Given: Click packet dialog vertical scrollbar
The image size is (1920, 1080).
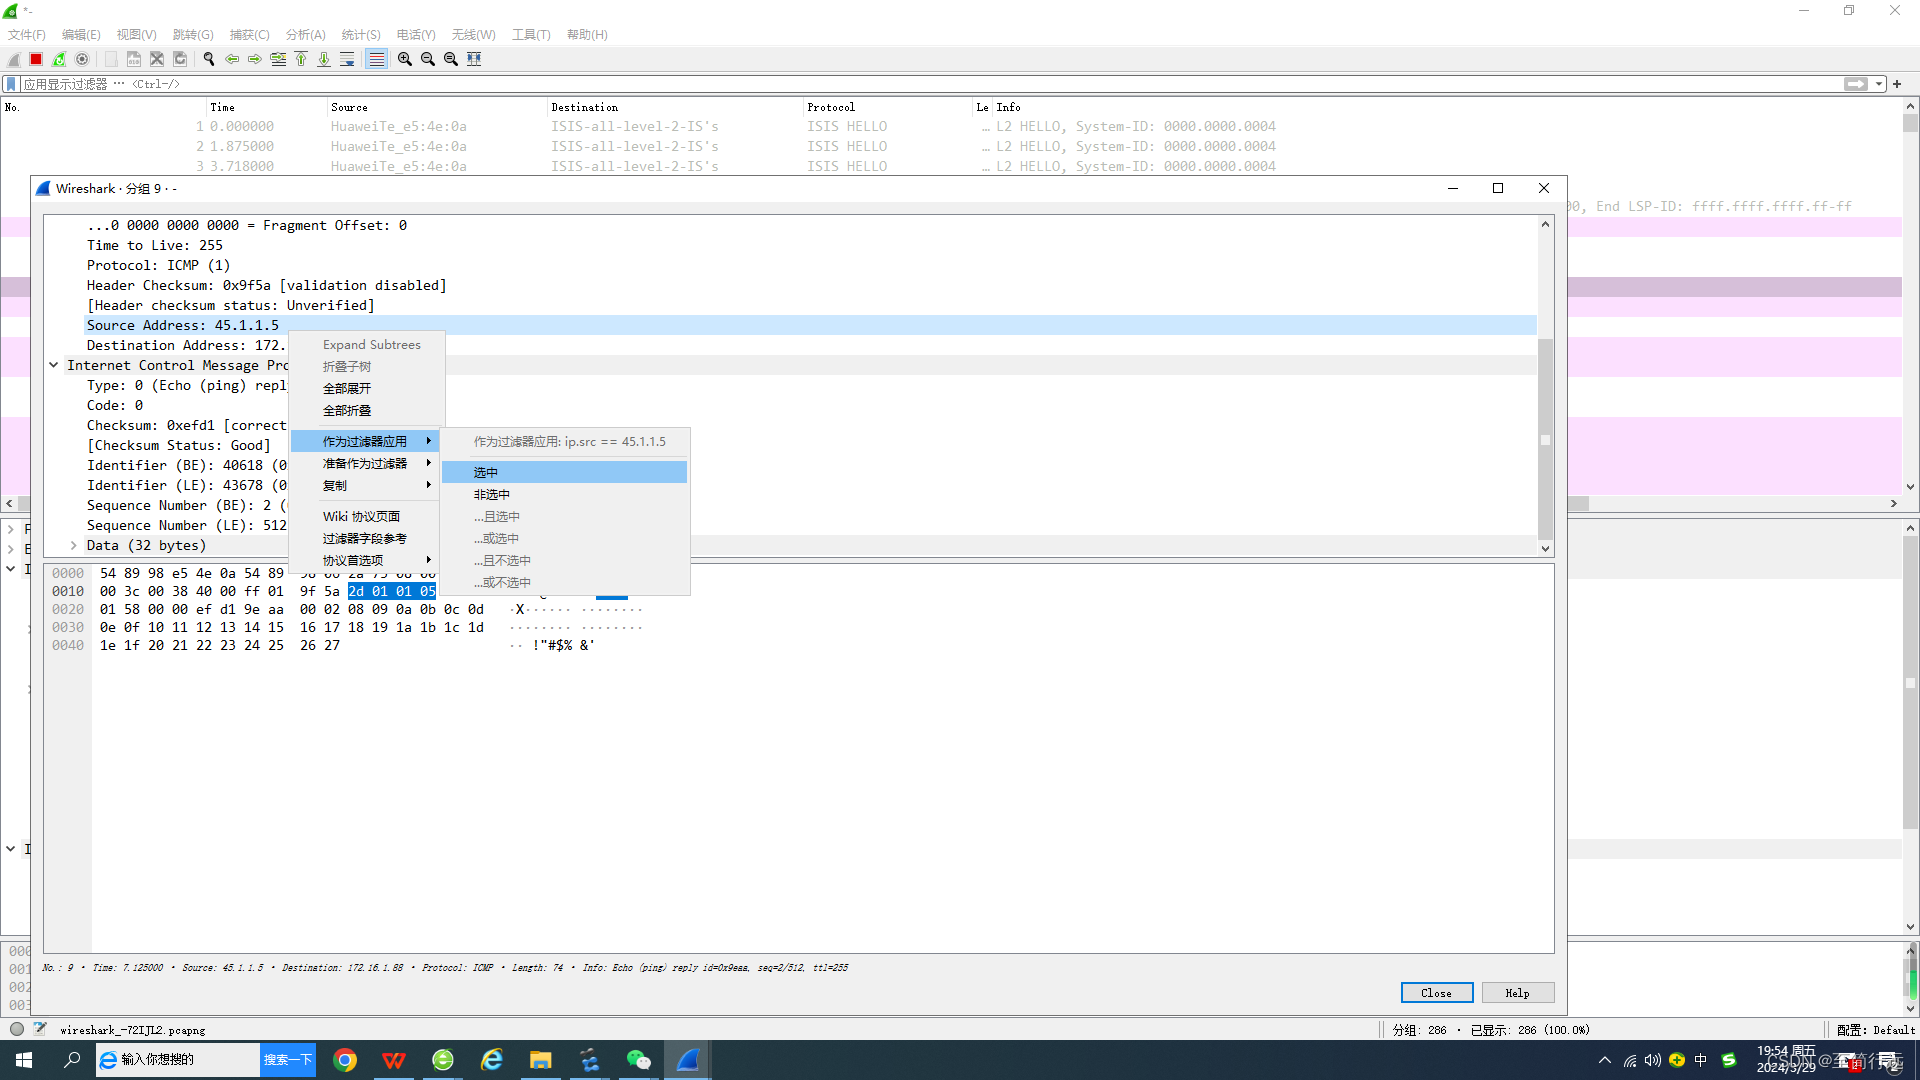Looking at the screenshot, I should [x=1545, y=387].
